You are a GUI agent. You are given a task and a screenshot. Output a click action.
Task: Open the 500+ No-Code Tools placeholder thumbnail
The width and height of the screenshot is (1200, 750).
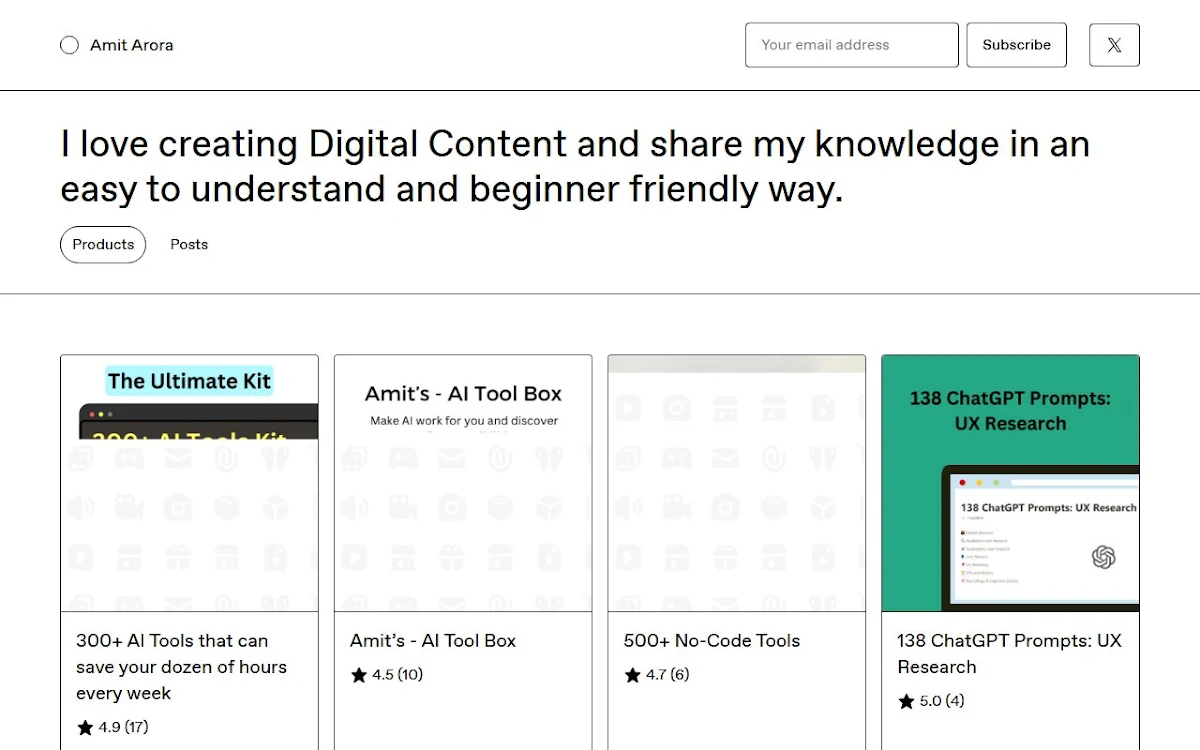coord(737,483)
